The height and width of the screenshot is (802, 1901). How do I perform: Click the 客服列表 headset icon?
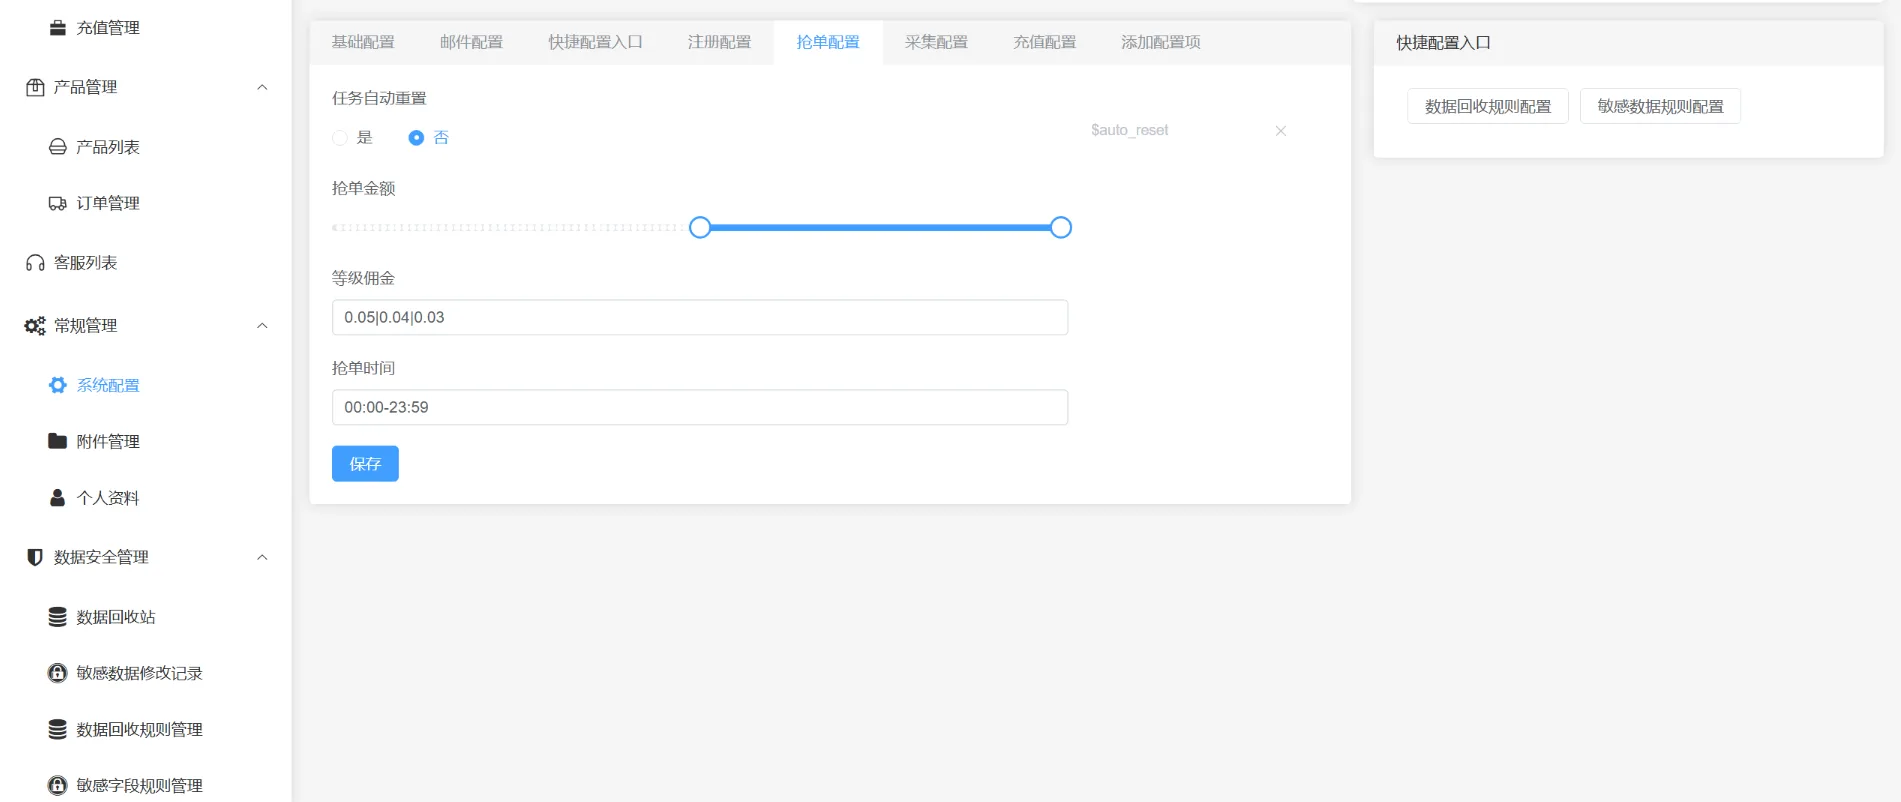tap(35, 263)
